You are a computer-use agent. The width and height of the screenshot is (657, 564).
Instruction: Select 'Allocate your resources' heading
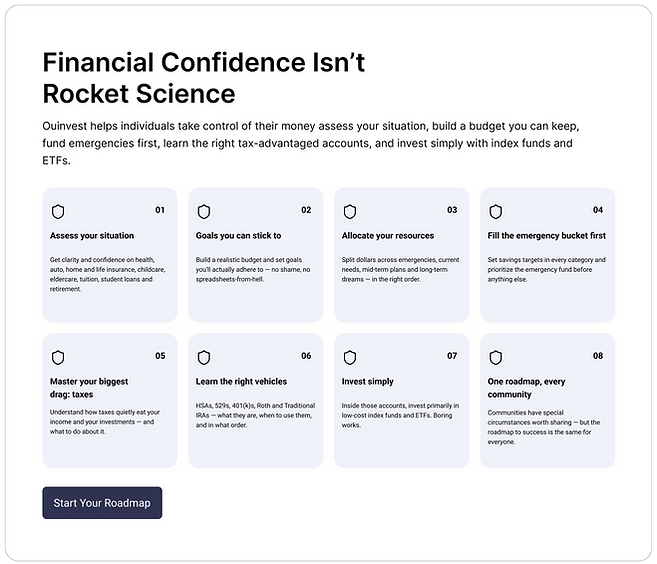click(x=388, y=235)
